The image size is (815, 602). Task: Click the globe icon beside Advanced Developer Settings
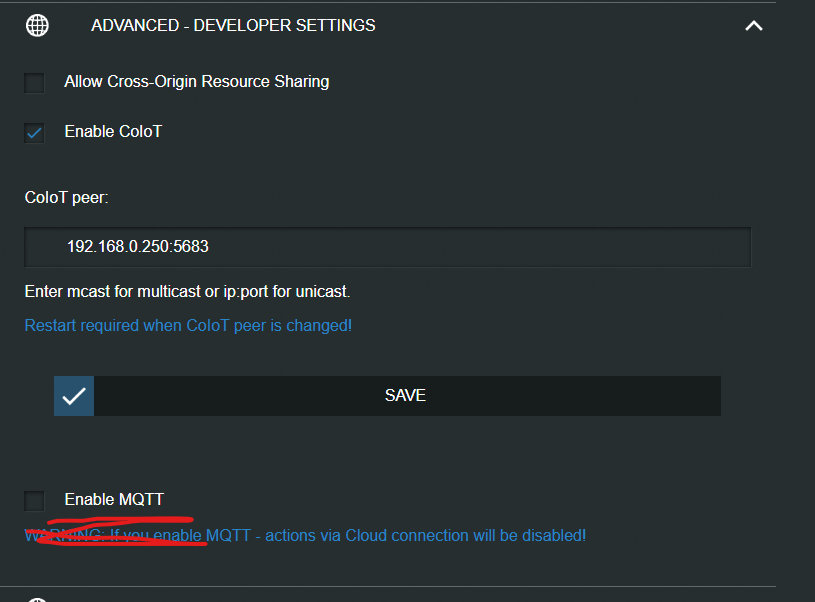(37, 25)
